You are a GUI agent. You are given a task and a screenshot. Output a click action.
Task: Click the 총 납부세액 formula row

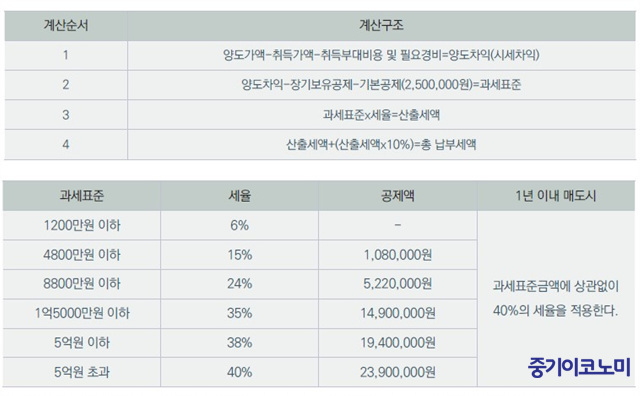pos(320,145)
